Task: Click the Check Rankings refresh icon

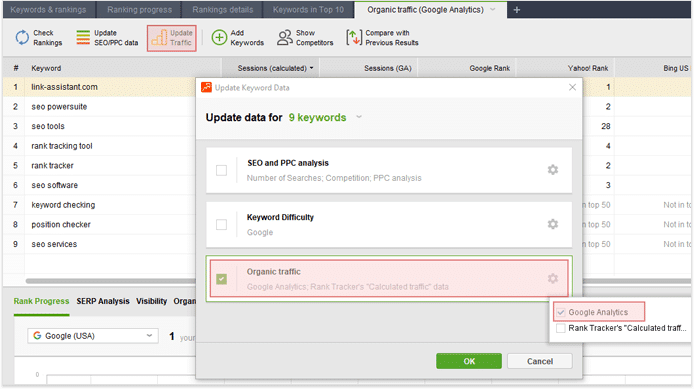Action: [x=22, y=38]
